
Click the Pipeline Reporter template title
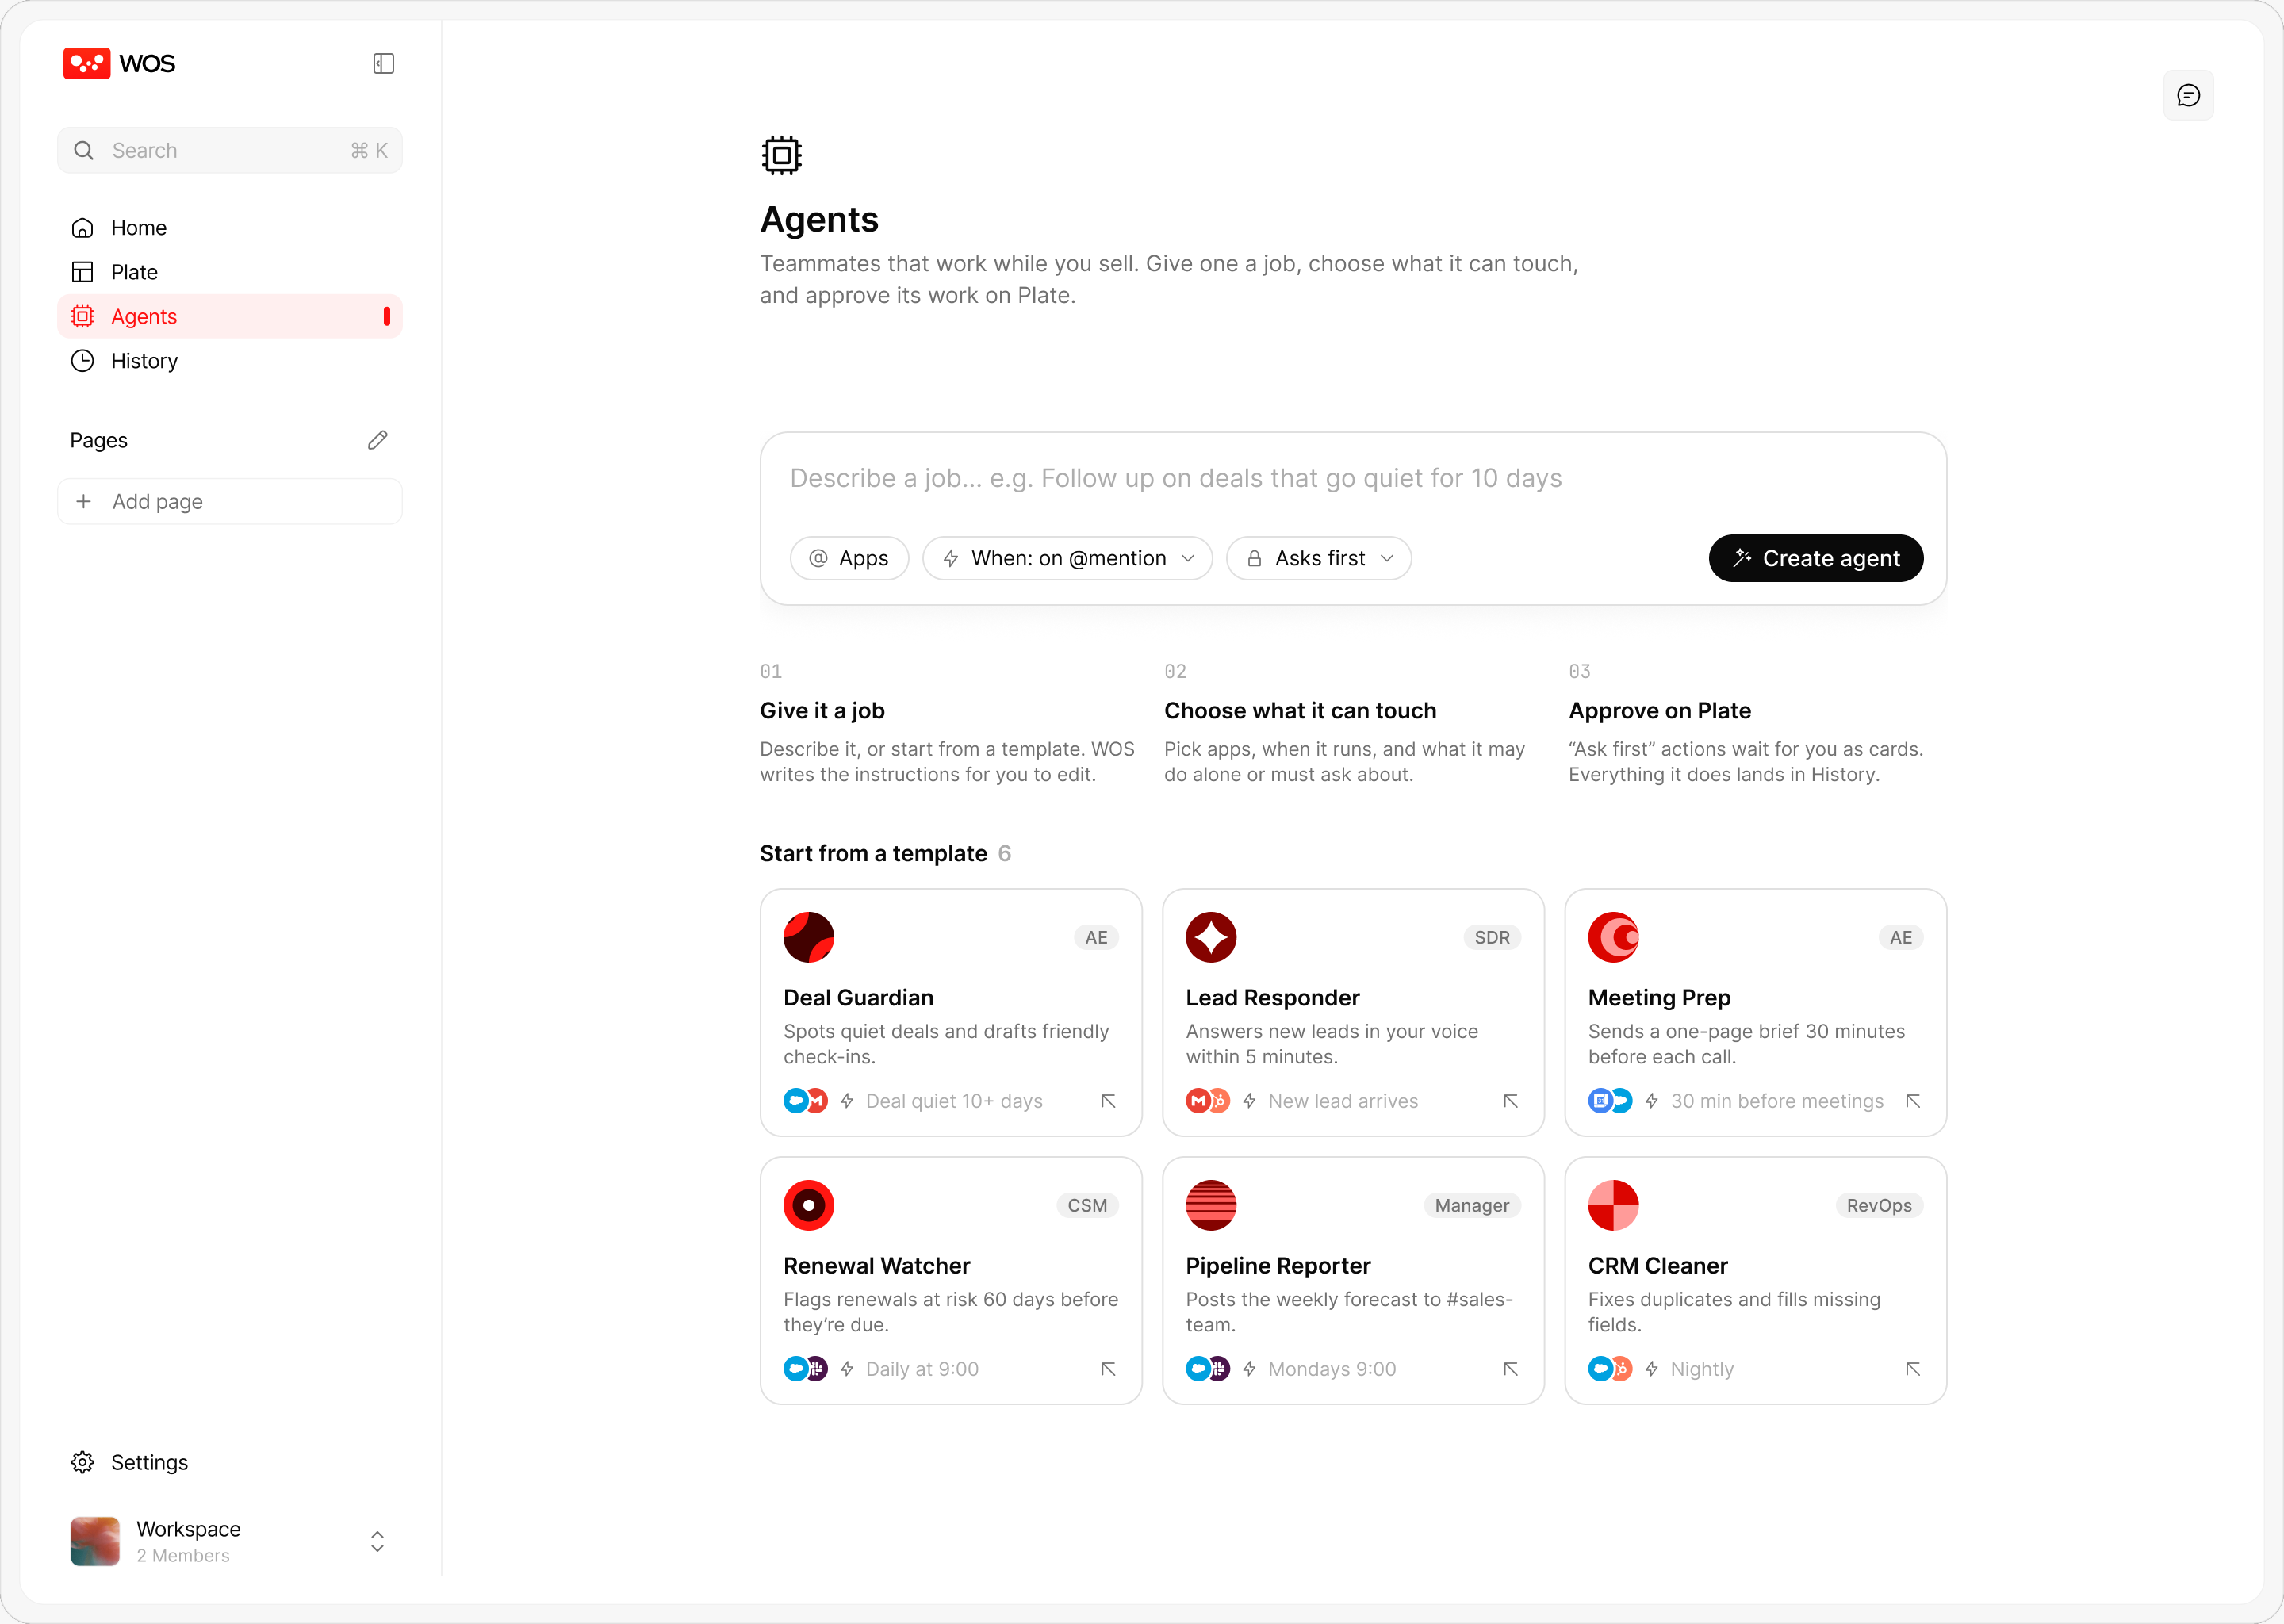click(x=1277, y=1266)
